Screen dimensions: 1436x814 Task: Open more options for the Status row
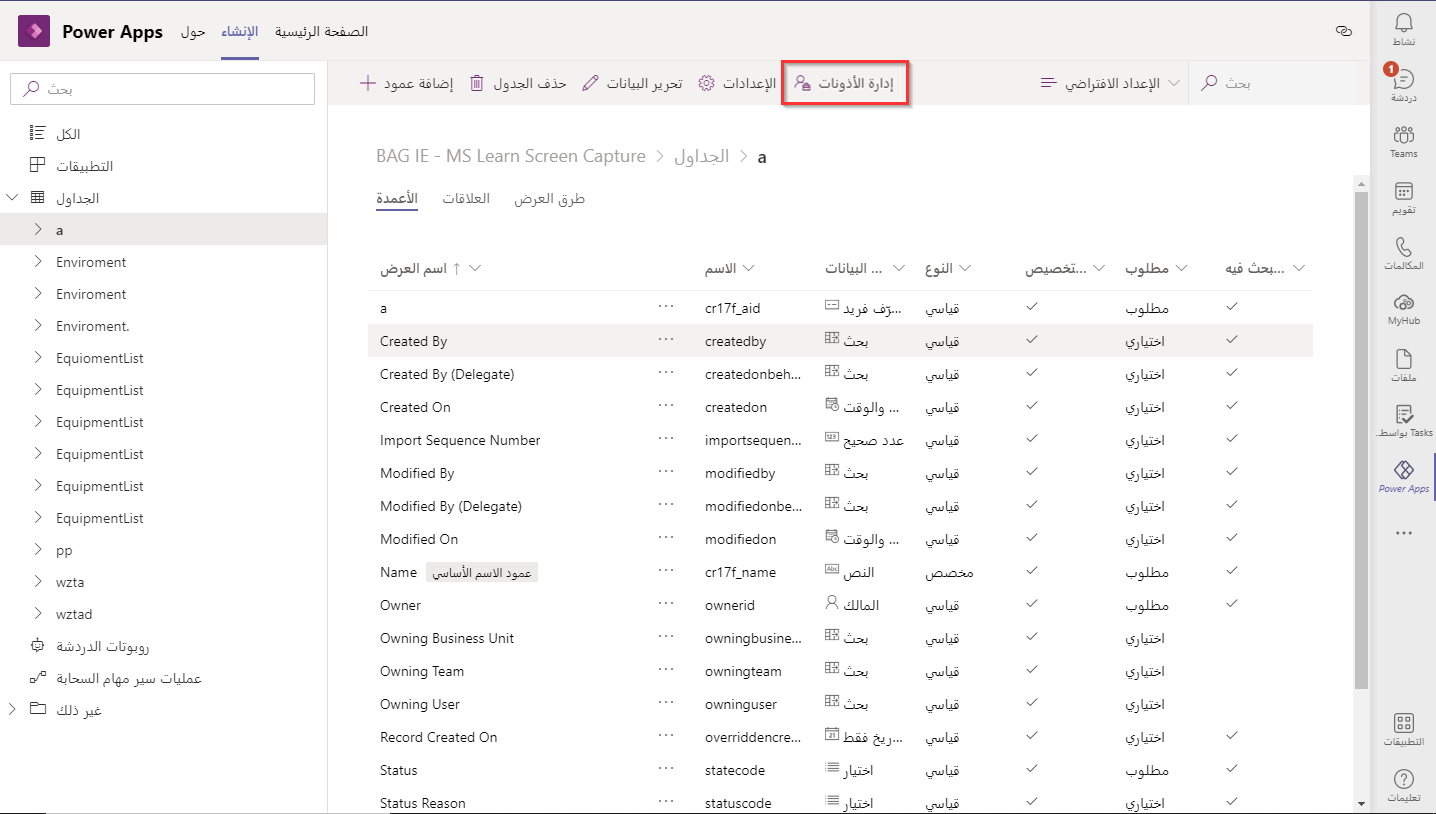click(x=667, y=769)
